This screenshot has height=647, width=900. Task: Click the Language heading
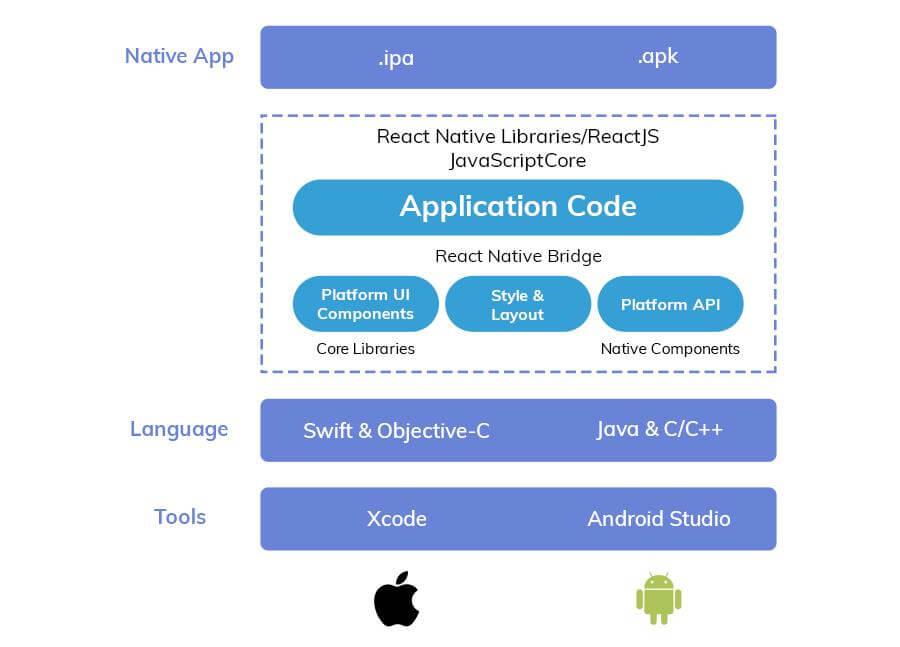point(179,429)
